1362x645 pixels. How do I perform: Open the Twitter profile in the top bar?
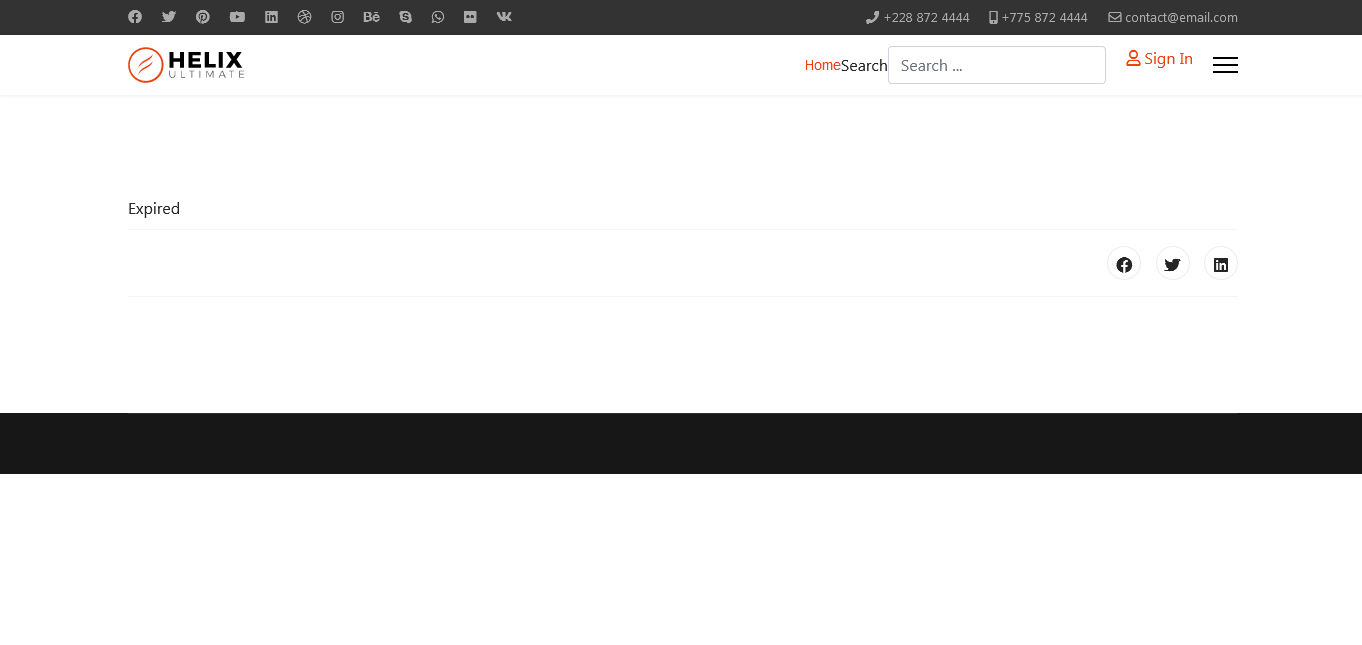(169, 17)
